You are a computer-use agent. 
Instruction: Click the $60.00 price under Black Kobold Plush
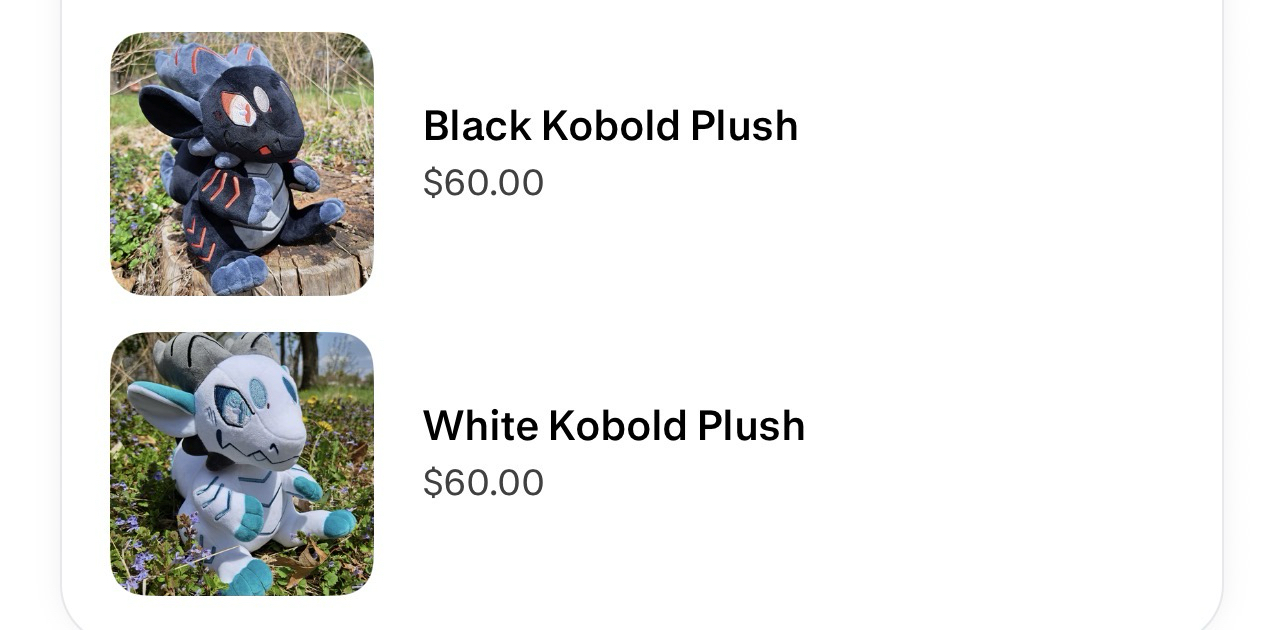pos(483,183)
